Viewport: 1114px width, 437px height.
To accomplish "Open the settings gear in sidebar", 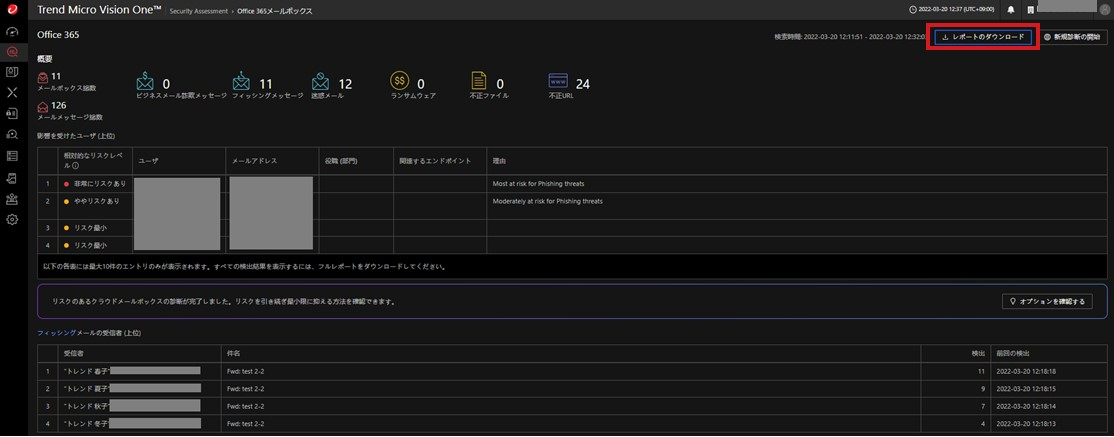I will [x=13, y=219].
